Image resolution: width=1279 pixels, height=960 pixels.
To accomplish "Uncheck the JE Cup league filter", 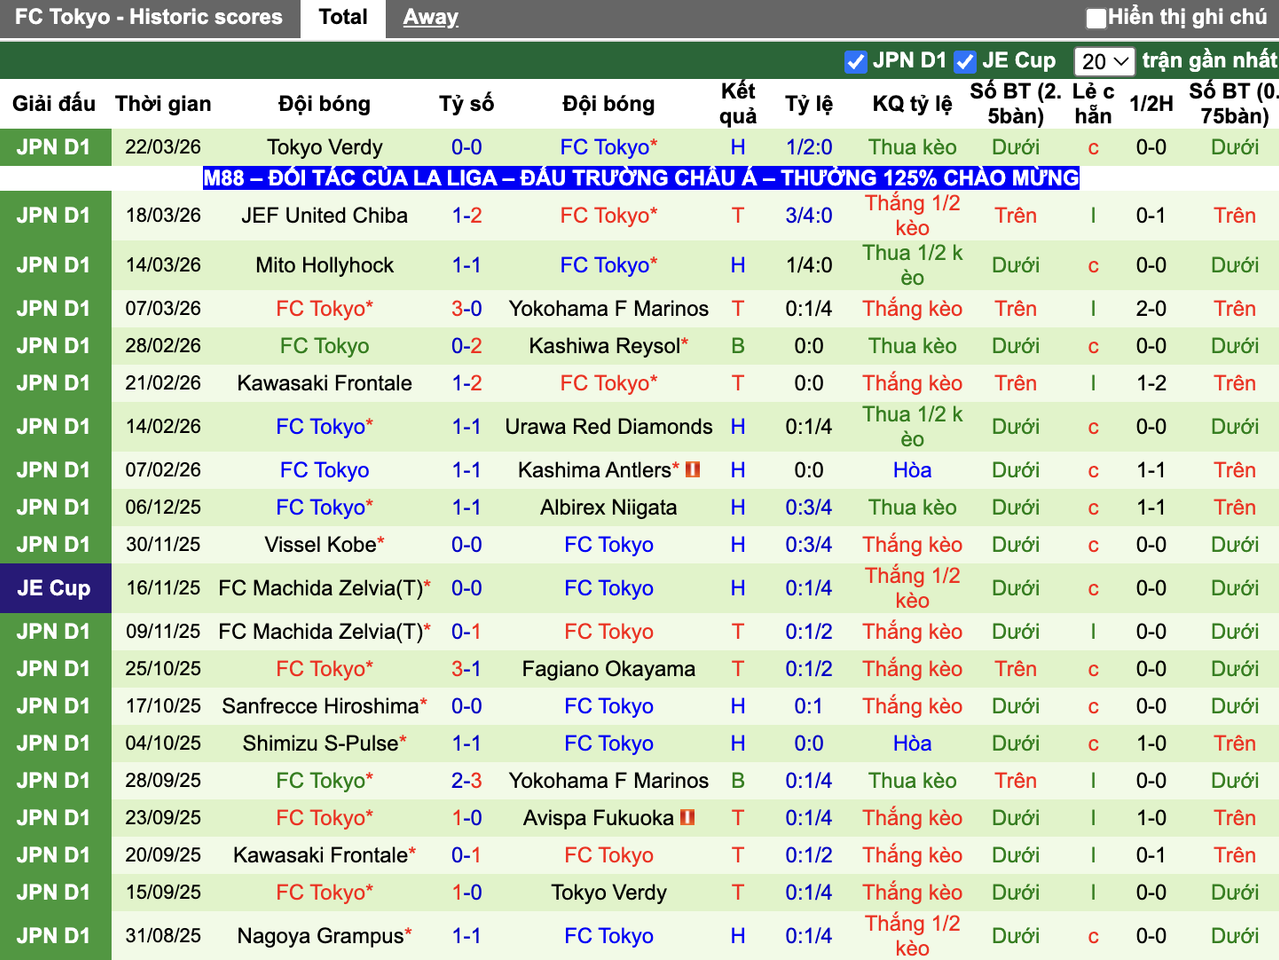I will coord(965,61).
